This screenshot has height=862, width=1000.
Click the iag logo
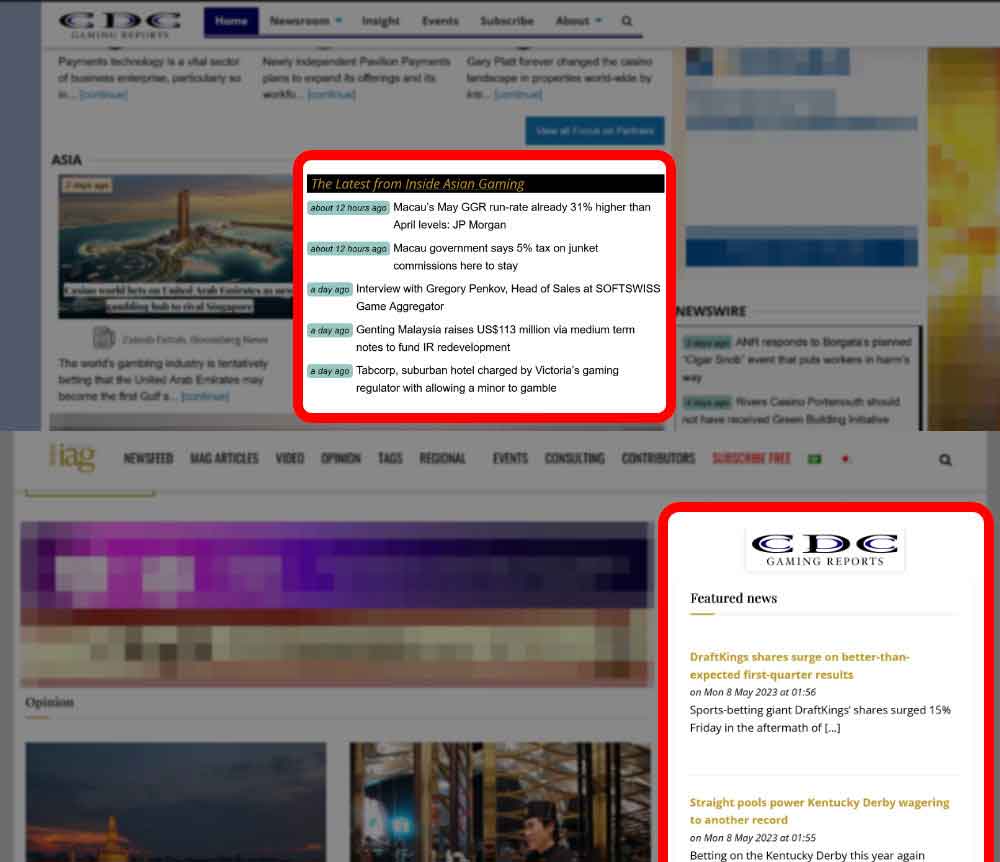pyautogui.click(x=77, y=458)
